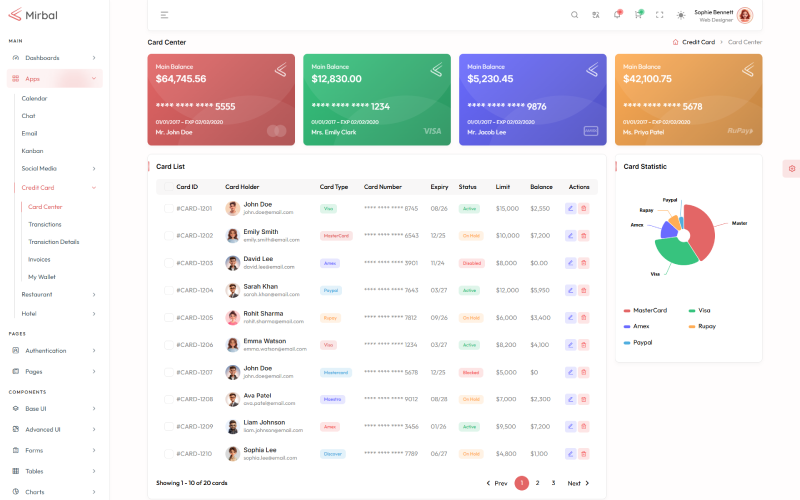Check the box for #CARD-1202
Viewport: 800px width, 500px height.
(167, 236)
